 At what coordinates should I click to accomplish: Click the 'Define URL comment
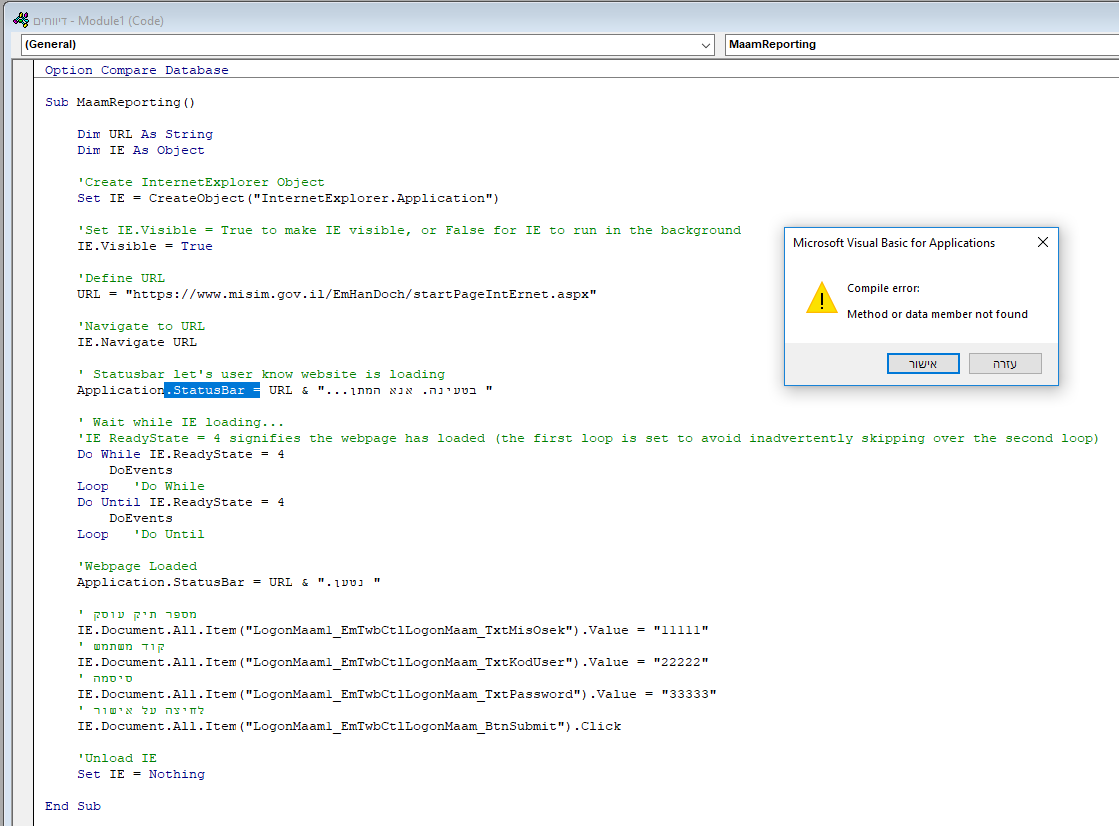coord(121,278)
